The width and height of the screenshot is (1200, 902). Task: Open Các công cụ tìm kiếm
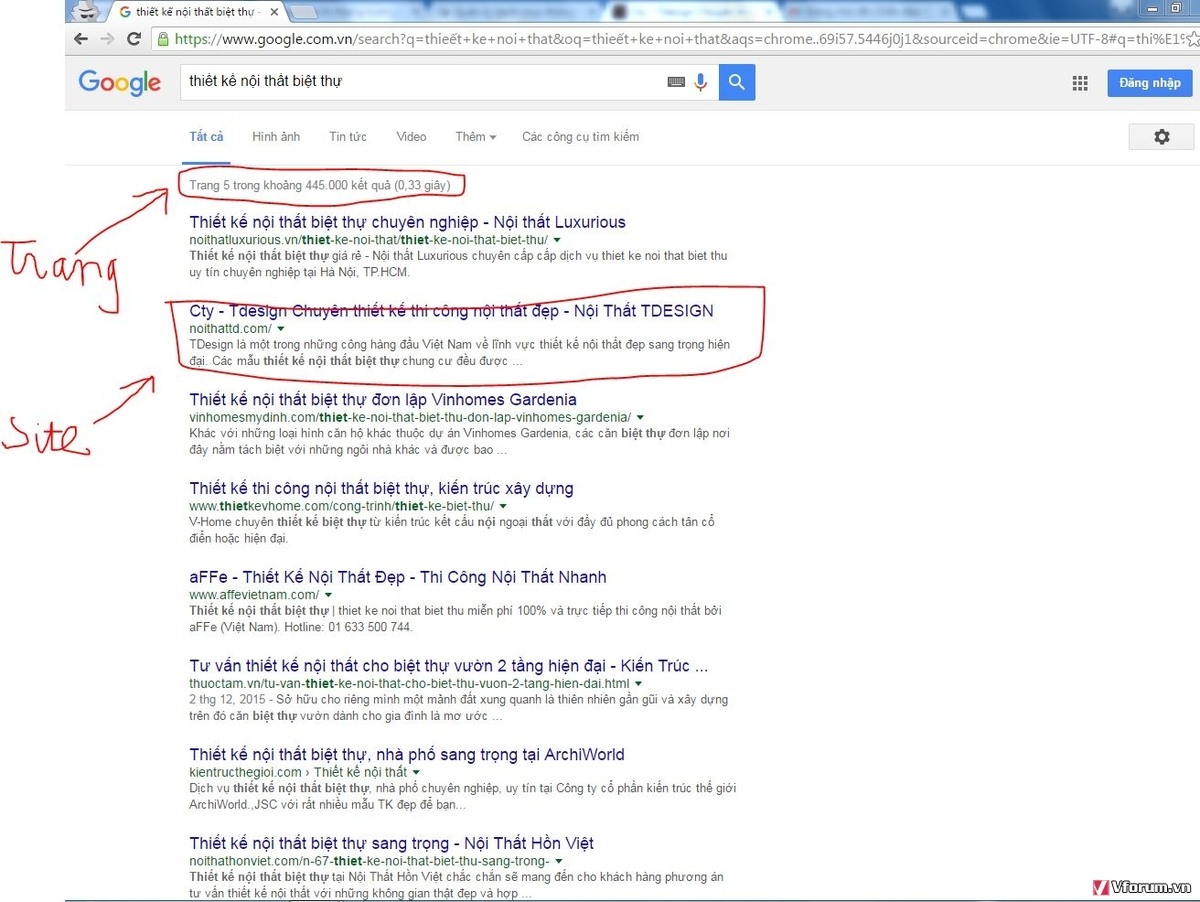pos(580,137)
